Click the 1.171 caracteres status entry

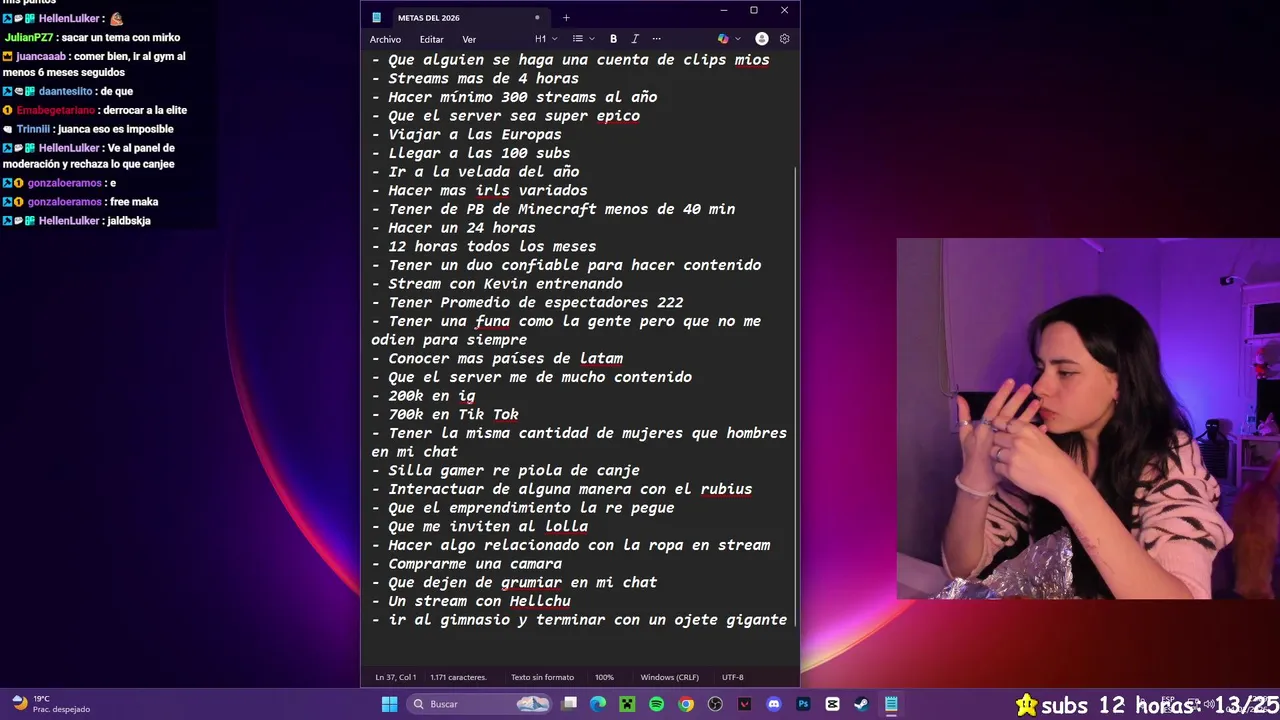coord(458,677)
